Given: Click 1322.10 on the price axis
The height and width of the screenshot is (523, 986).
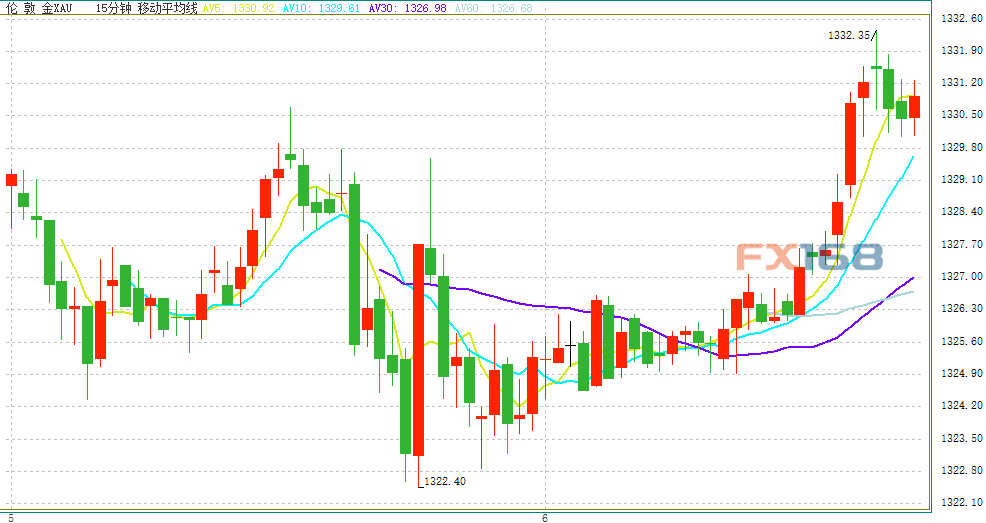Looking at the screenshot, I should [958, 502].
